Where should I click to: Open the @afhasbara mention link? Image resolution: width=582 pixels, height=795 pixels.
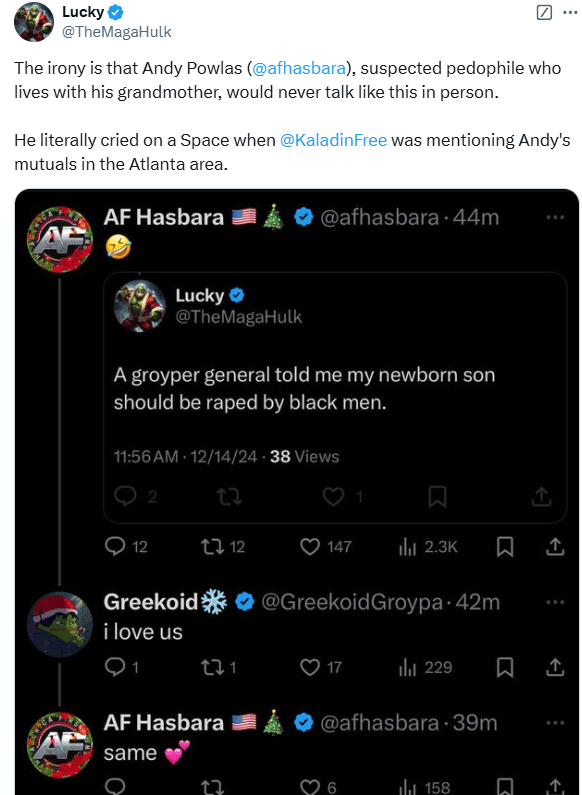click(x=299, y=68)
